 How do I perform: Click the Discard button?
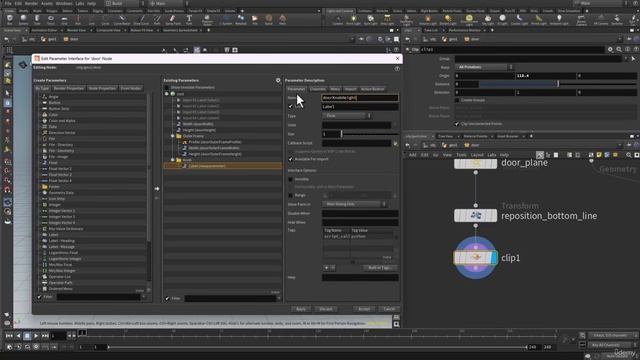point(326,309)
